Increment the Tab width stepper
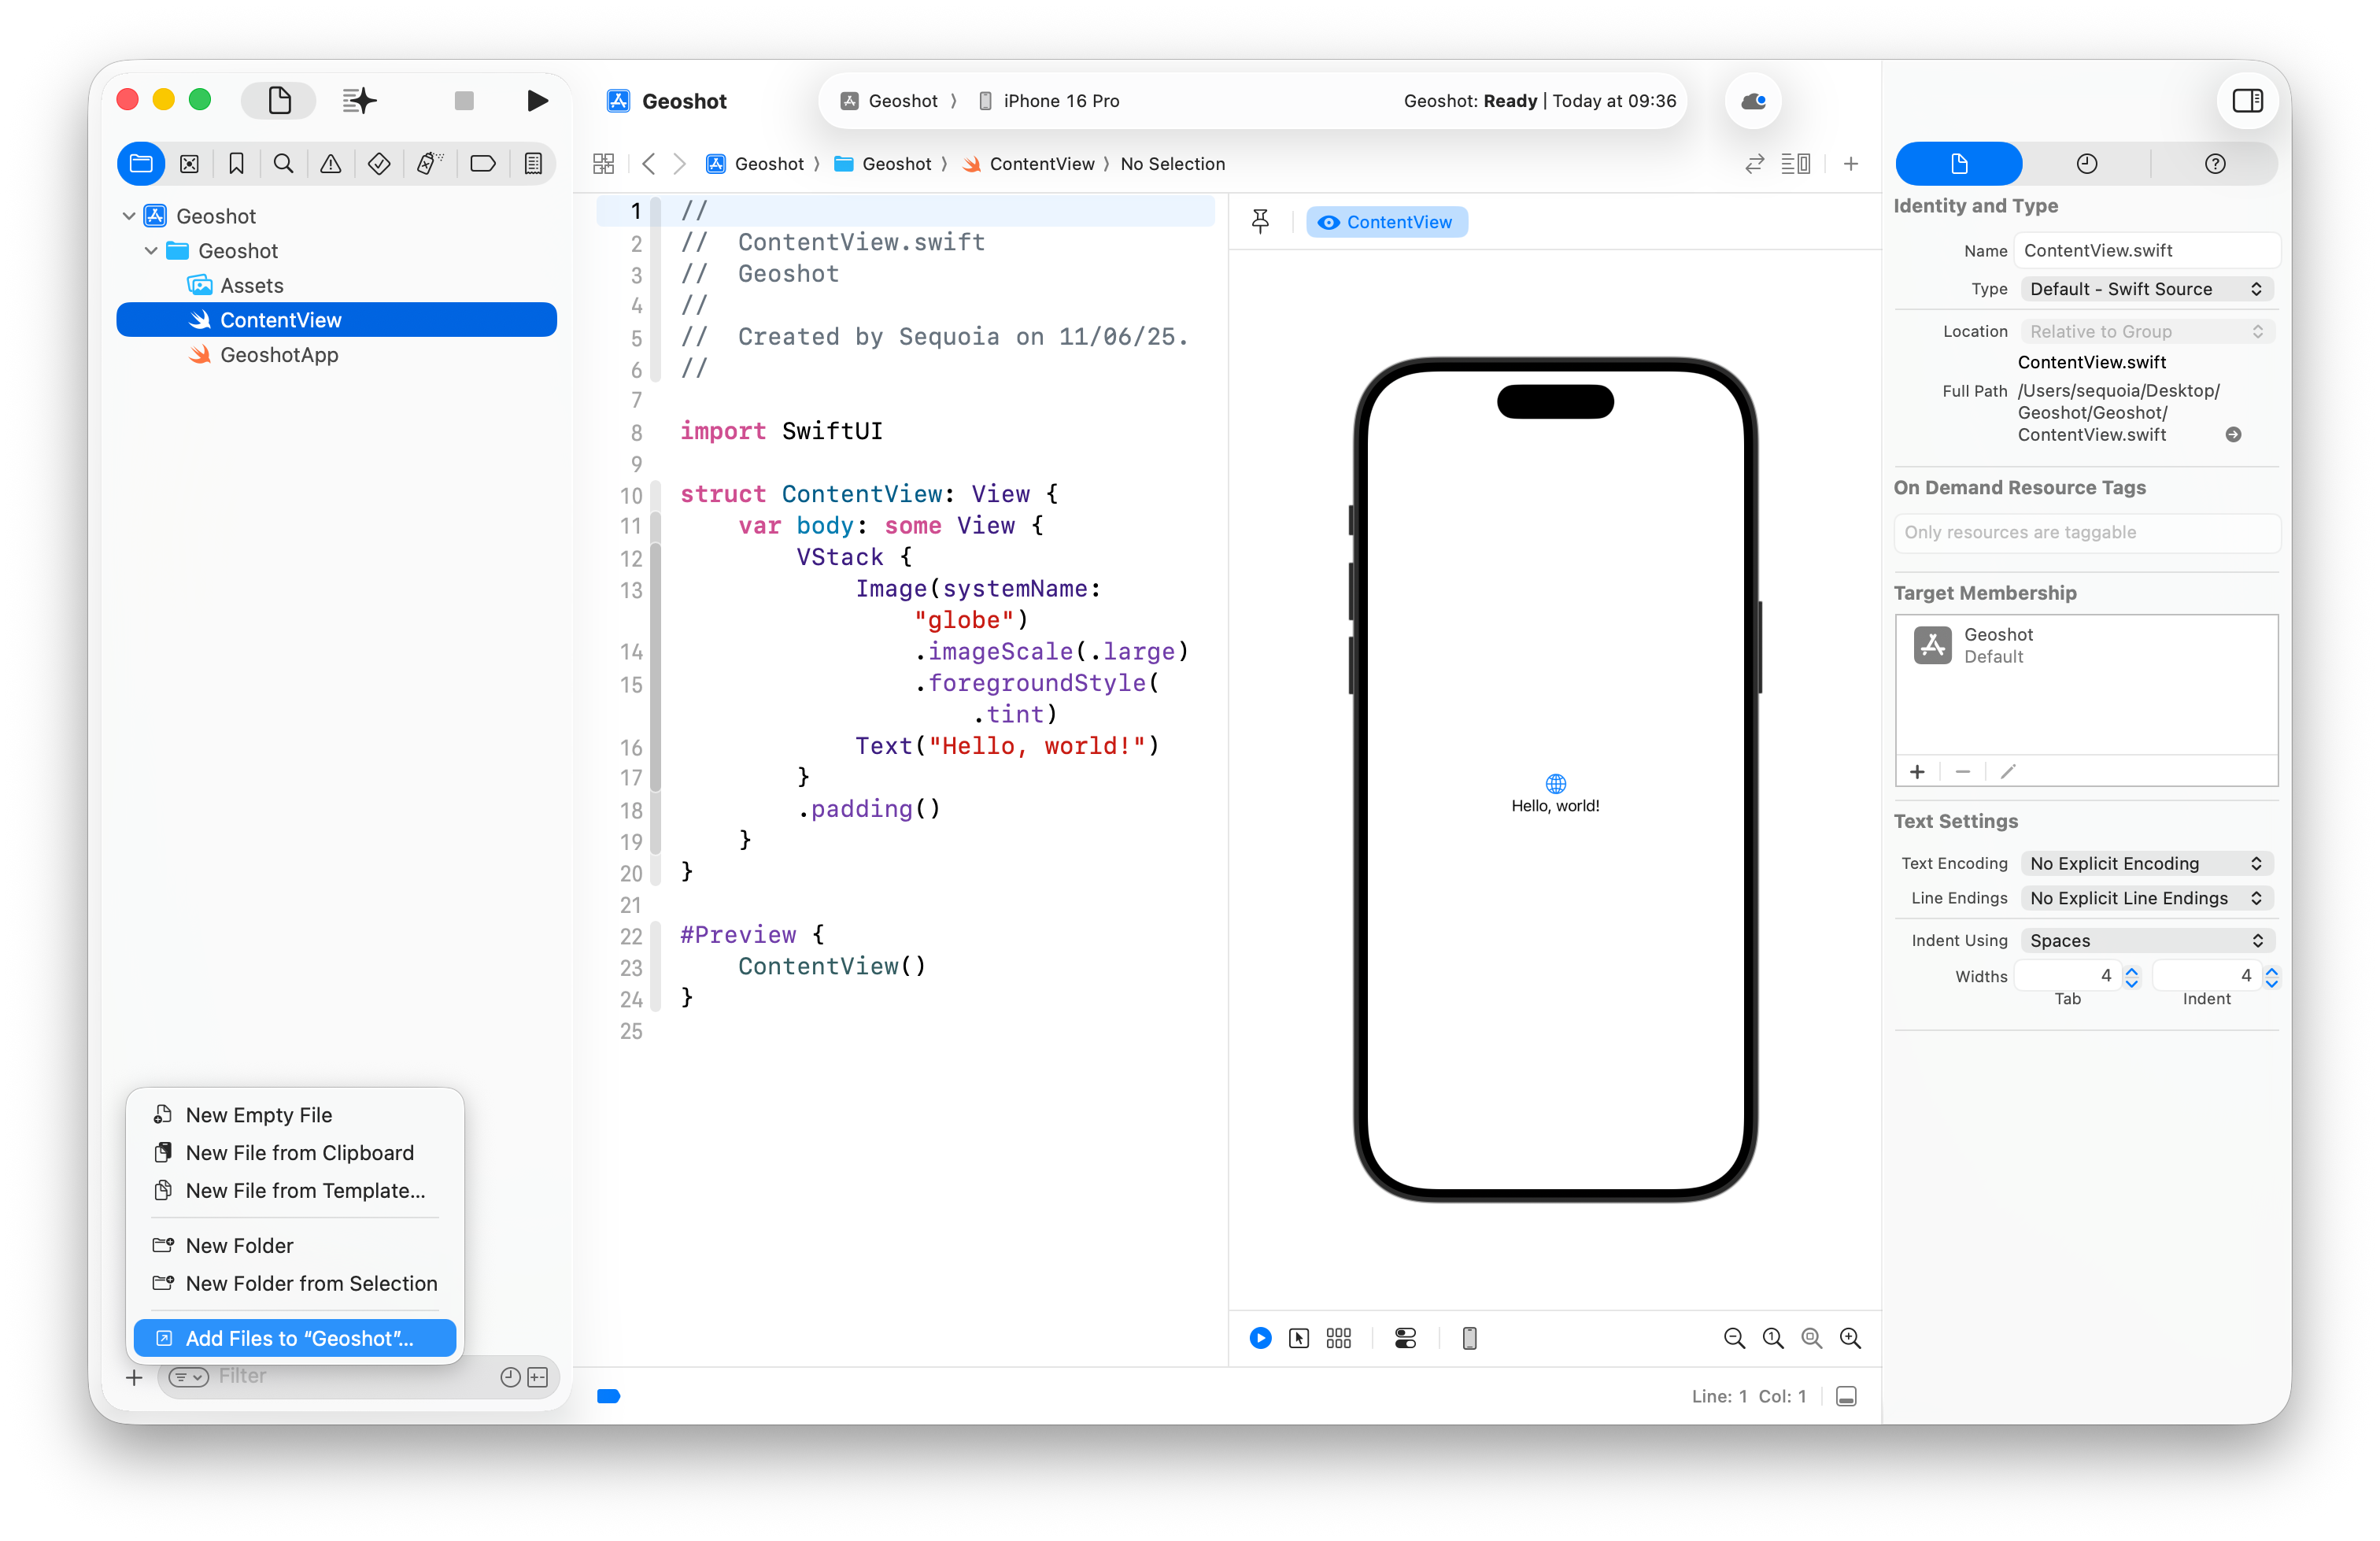Image resolution: width=2380 pixels, height=1541 pixels. (2131, 970)
